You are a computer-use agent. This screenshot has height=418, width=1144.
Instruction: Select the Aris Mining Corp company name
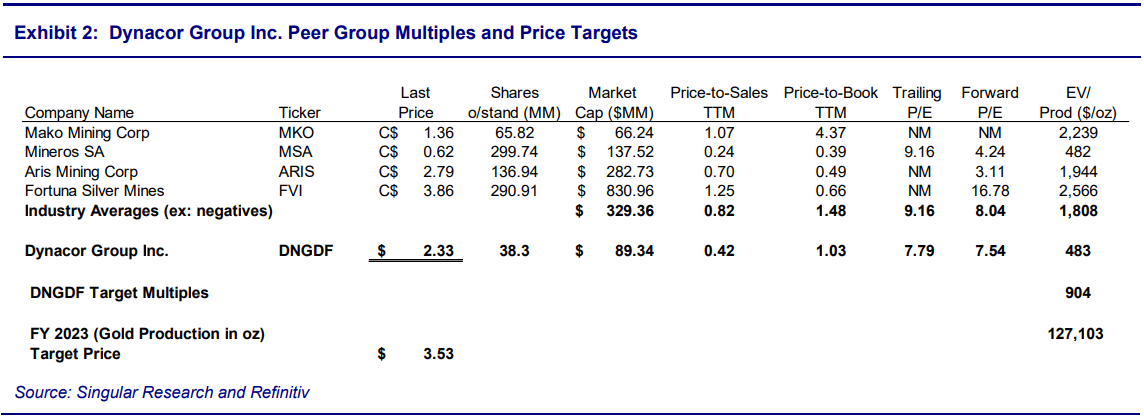(81, 171)
